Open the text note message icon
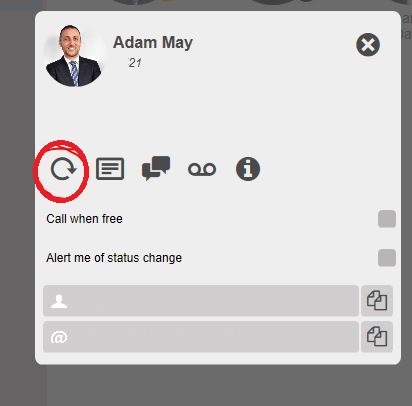Image resolution: width=412 pixels, height=406 pixels. click(x=110, y=169)
